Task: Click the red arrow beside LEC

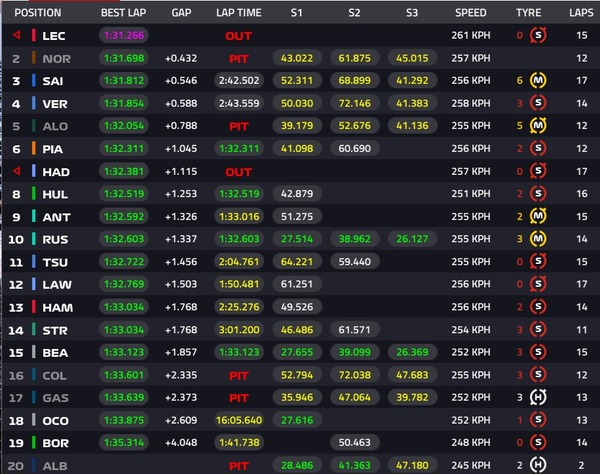Action: 16,35
